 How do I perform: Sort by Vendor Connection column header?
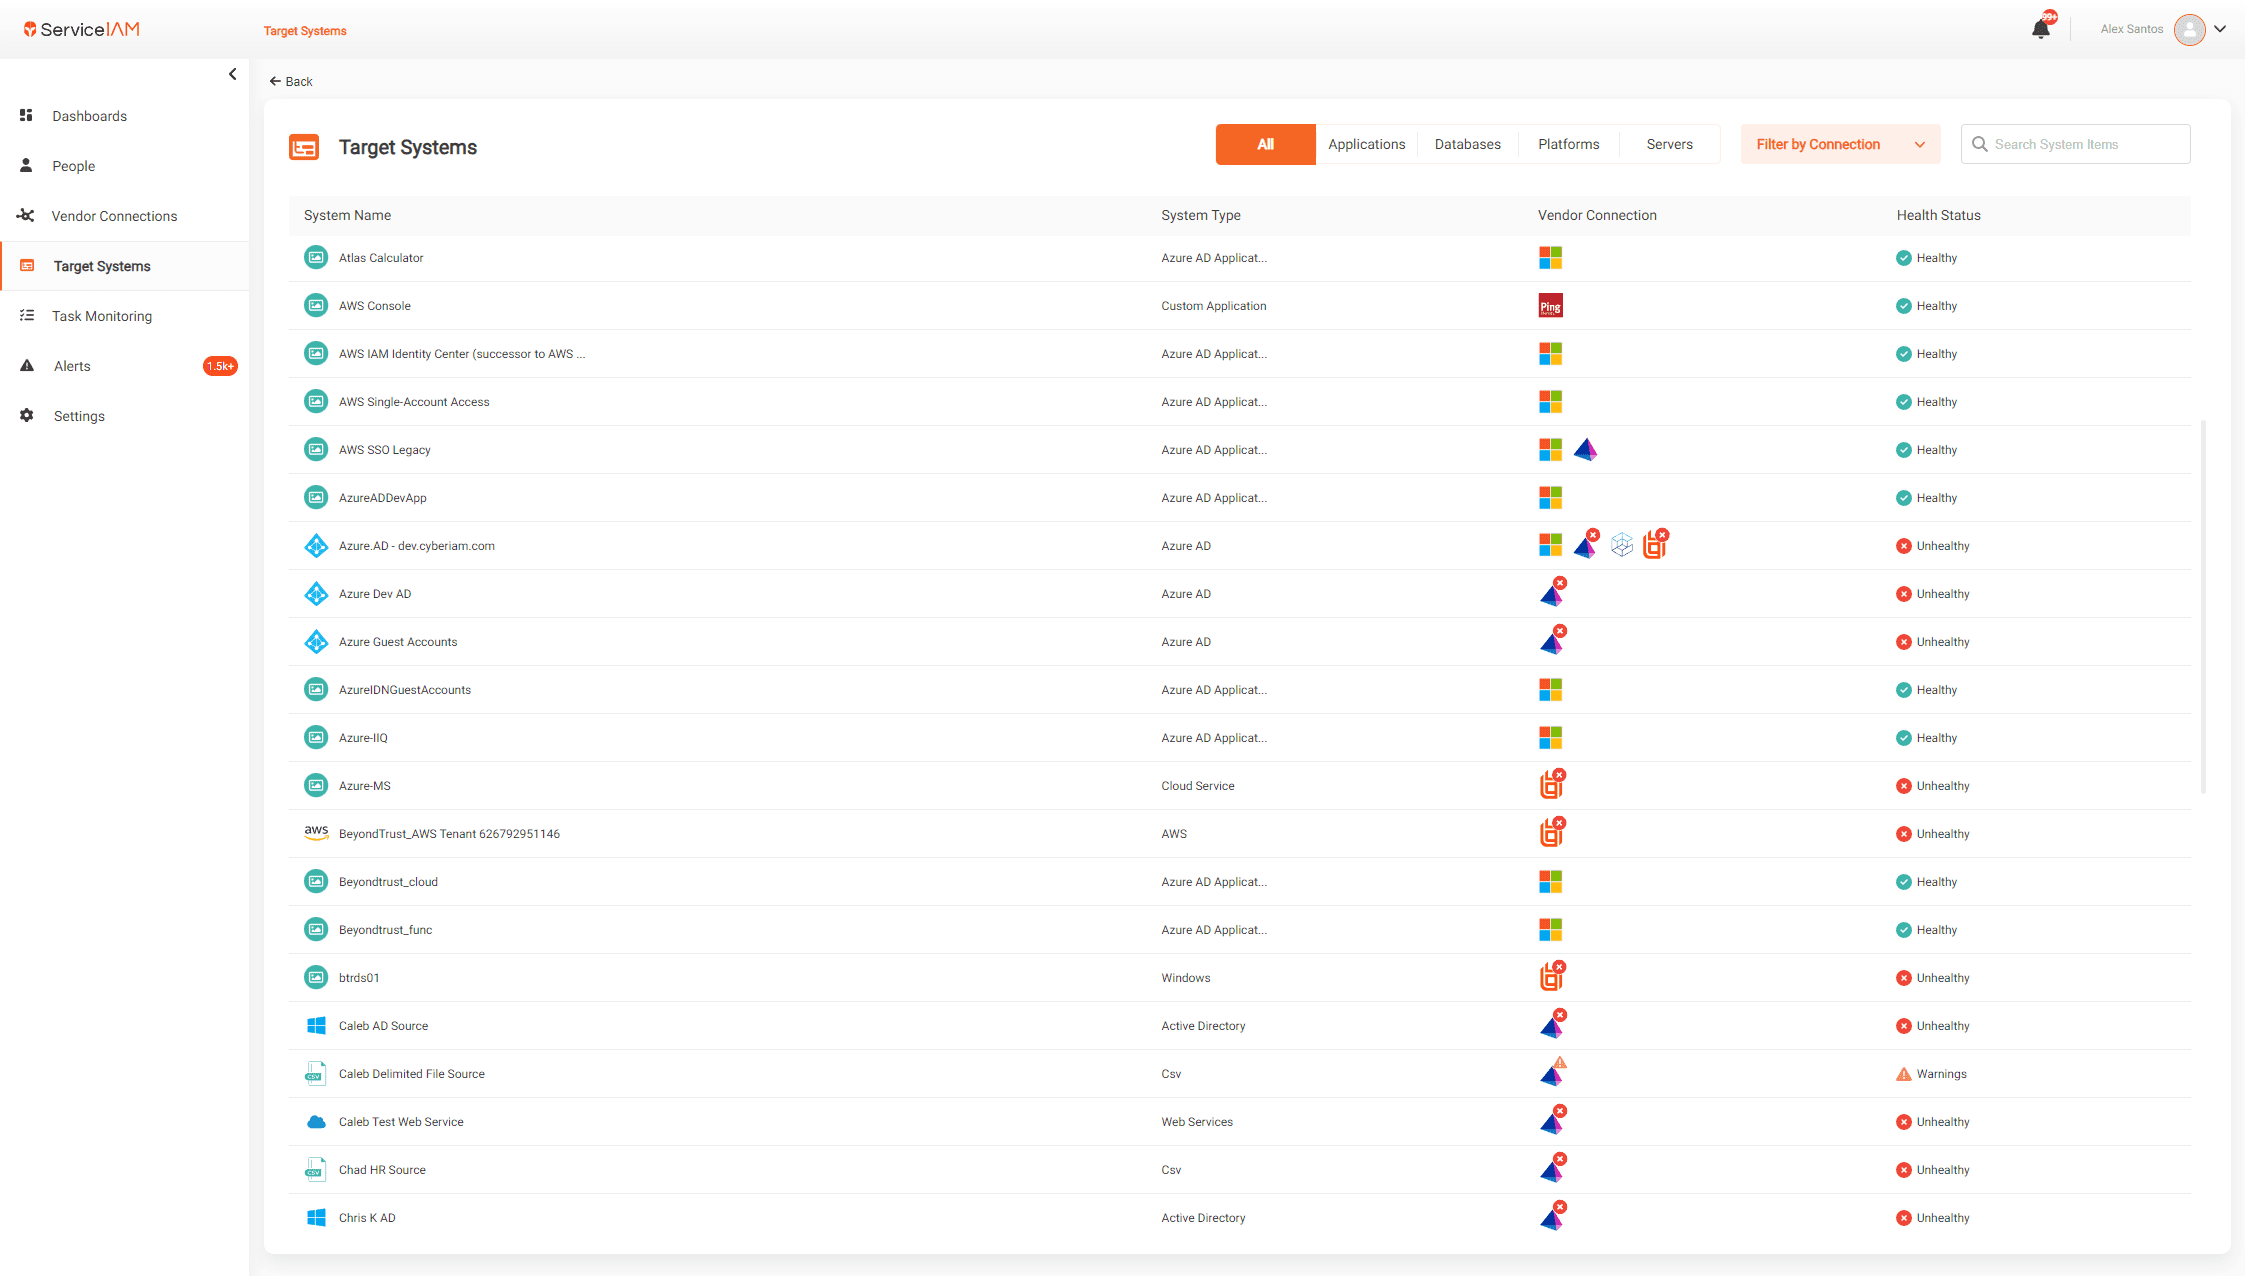point(1596,215)
